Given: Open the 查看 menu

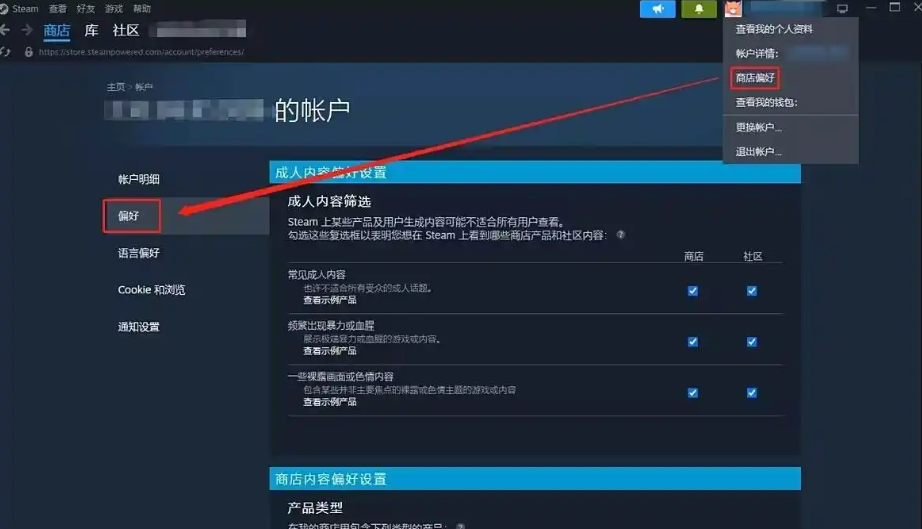Looking at the screenshot, I should 58,9.
